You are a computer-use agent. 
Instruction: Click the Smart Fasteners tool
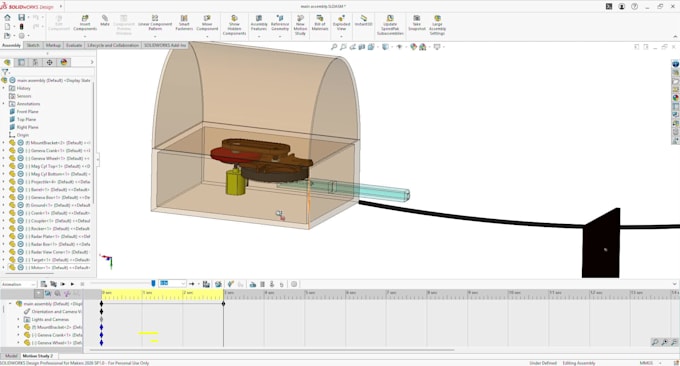pyautogui.click(x=184, y=23)
